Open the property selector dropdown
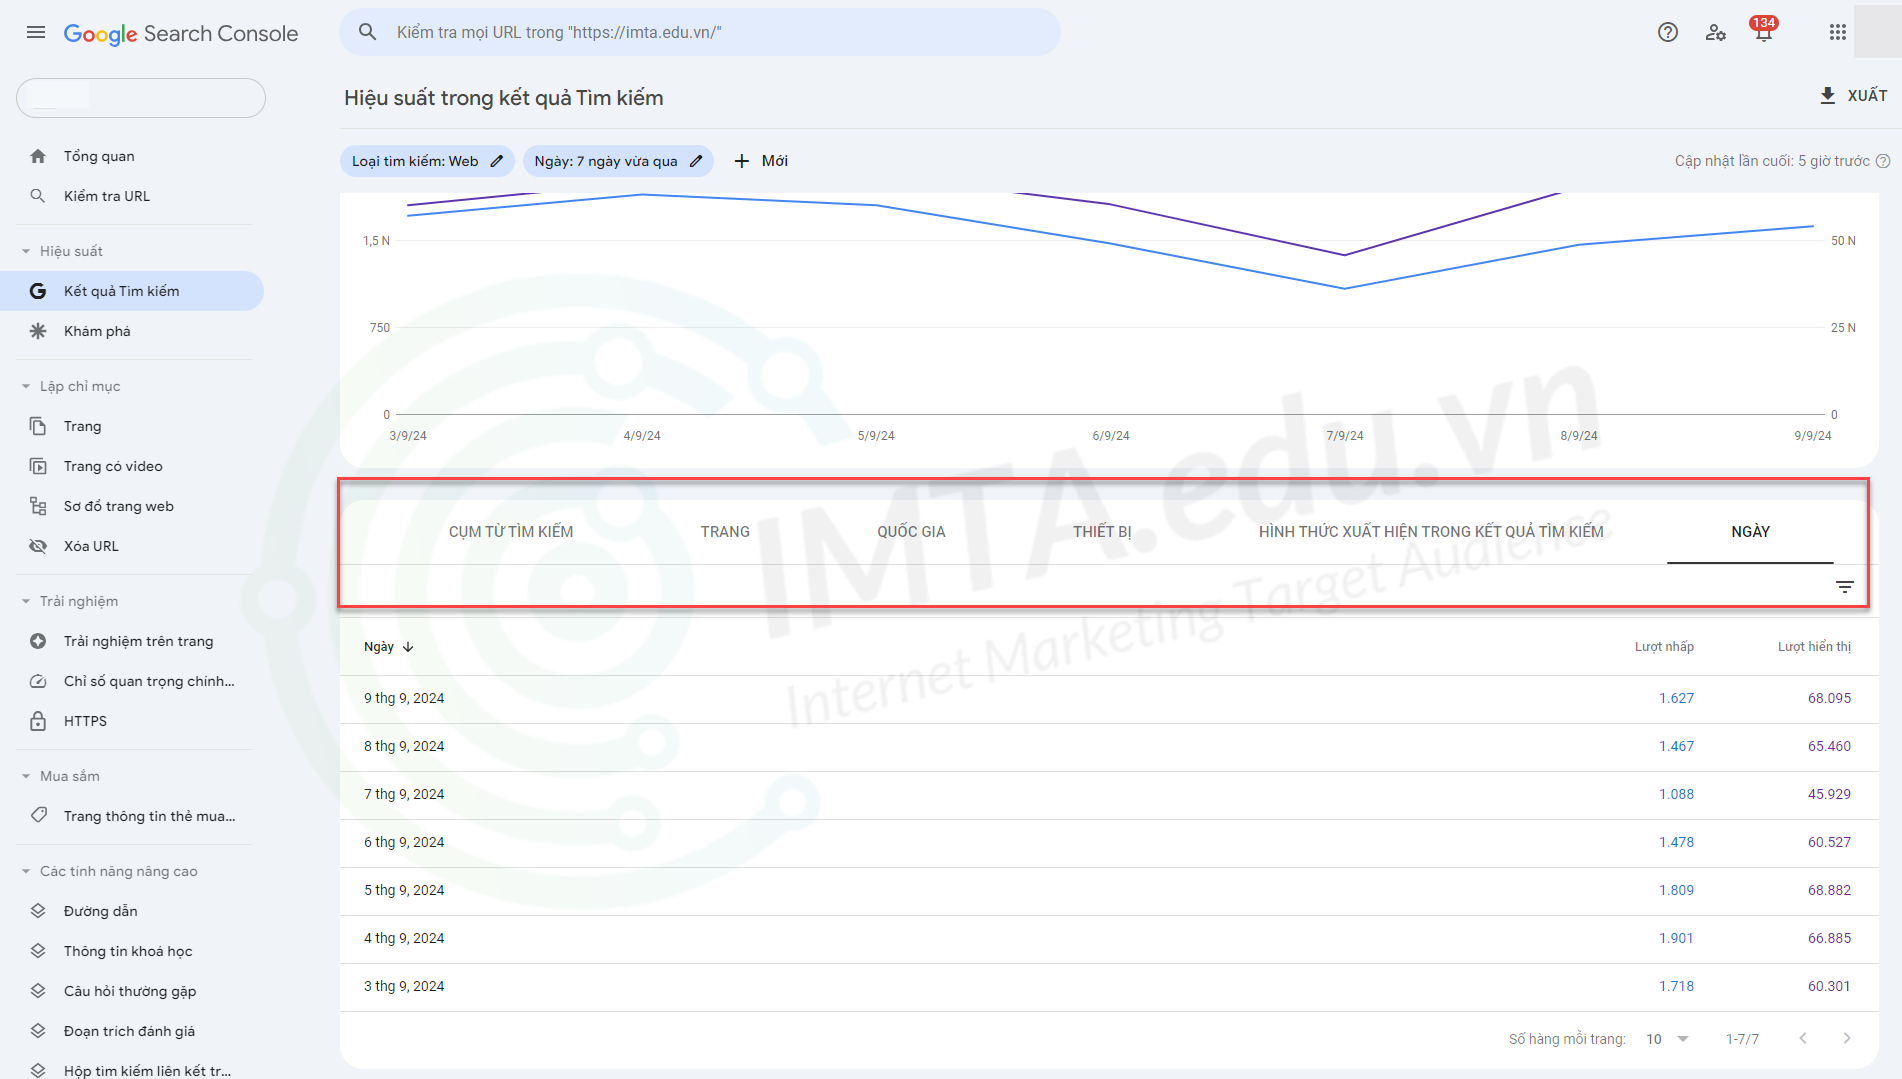Viewport: 1902px width, 1079px height. [x=141, y=98]
